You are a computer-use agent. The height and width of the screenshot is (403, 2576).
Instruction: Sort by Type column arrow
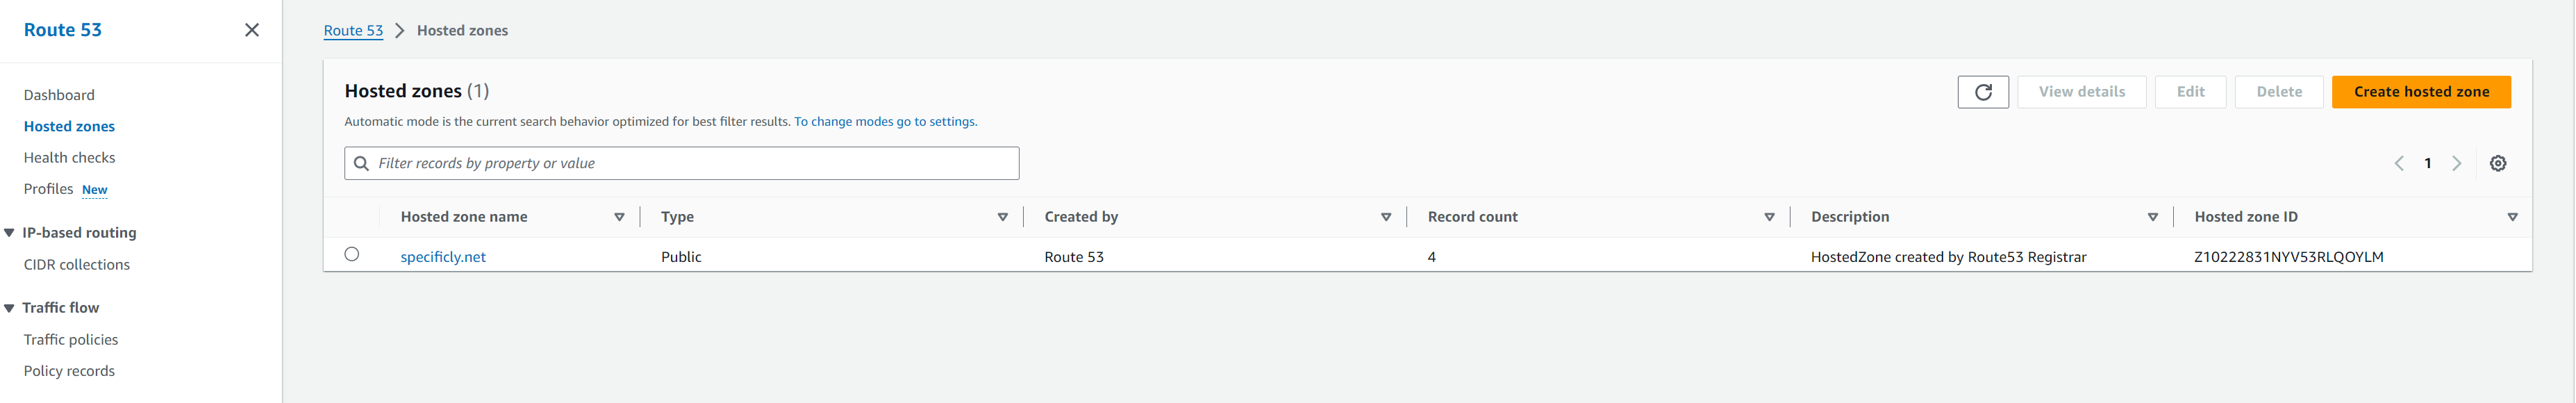1002,217
